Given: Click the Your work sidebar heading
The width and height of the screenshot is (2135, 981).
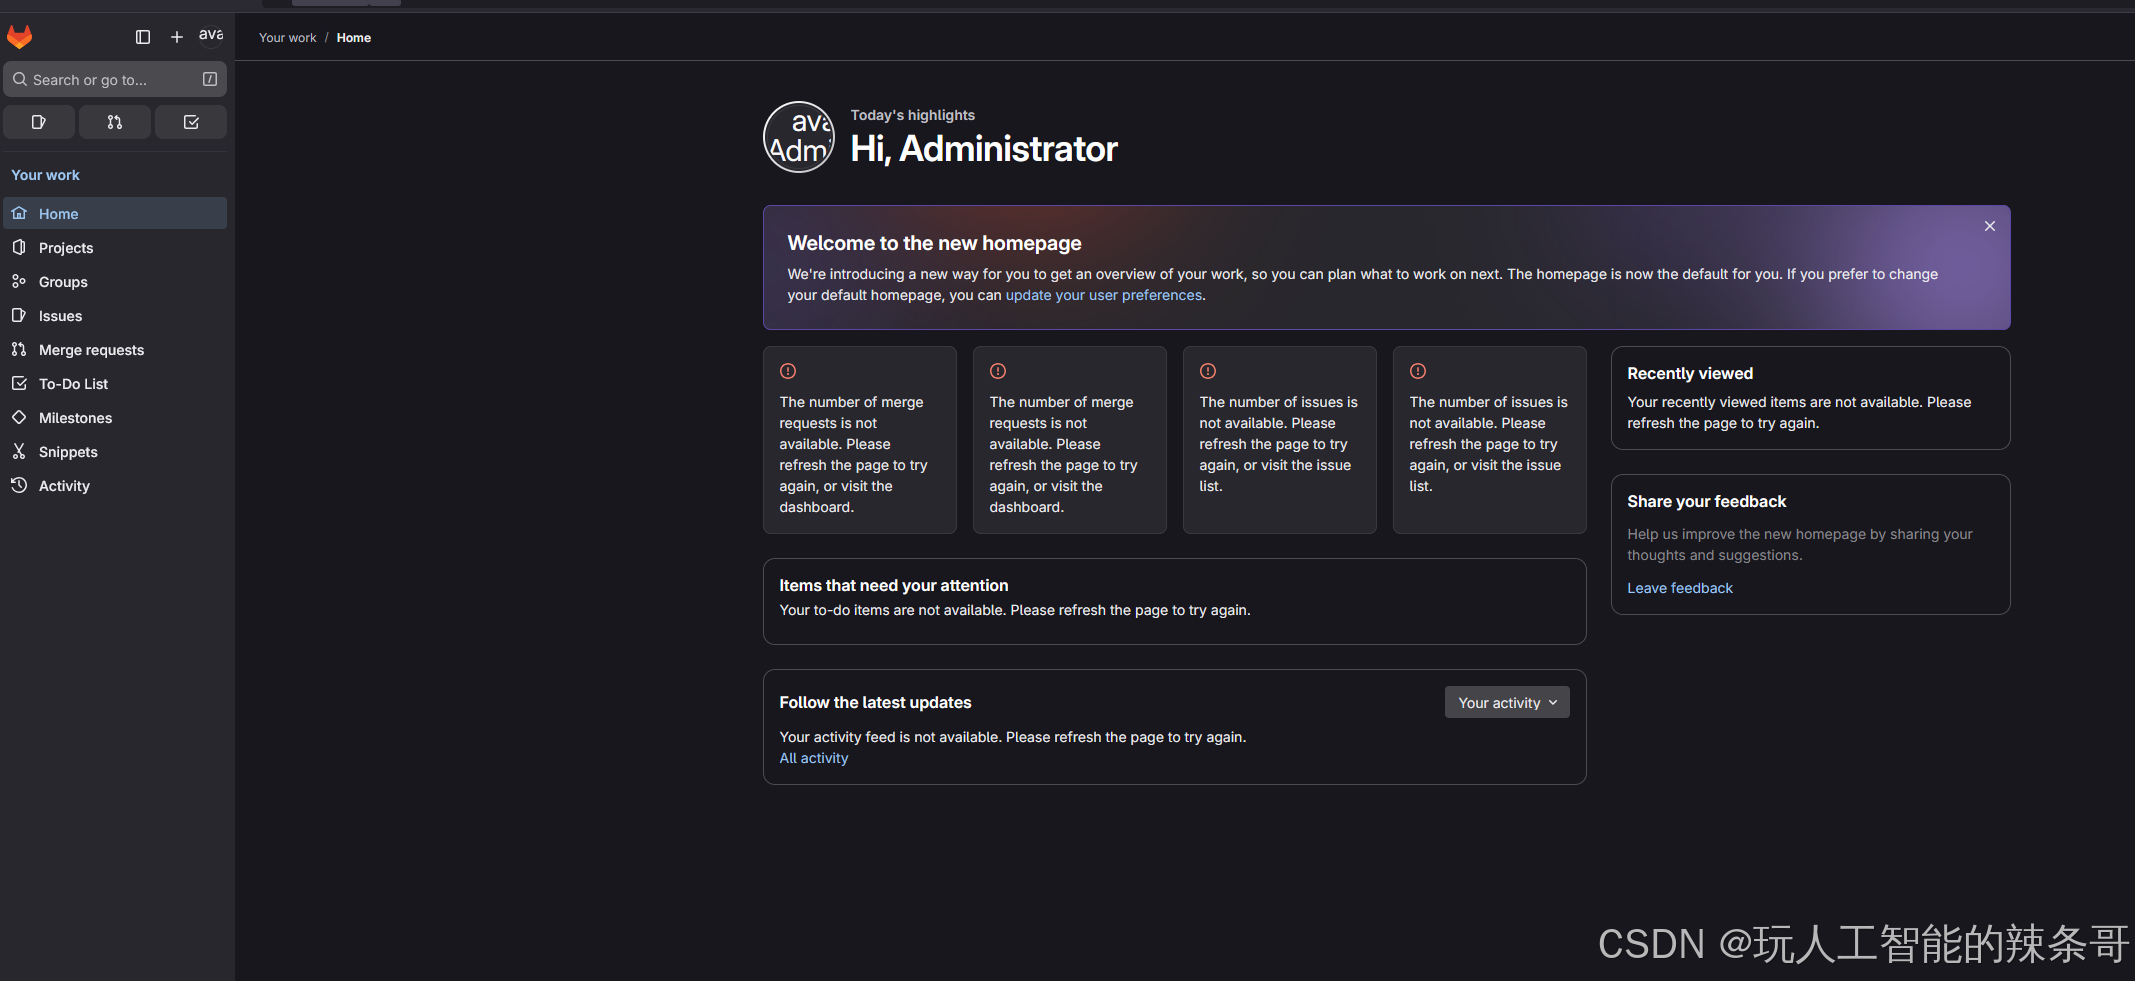Looking at the screenshot, I should (45, 175).
